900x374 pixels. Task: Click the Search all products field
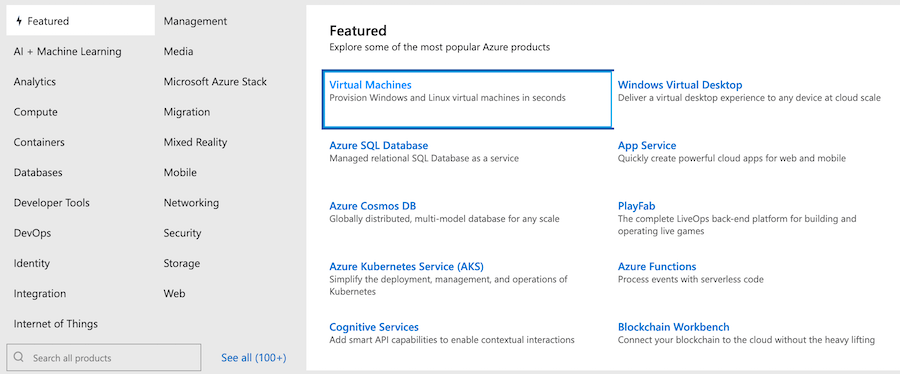tap(104, 357)
